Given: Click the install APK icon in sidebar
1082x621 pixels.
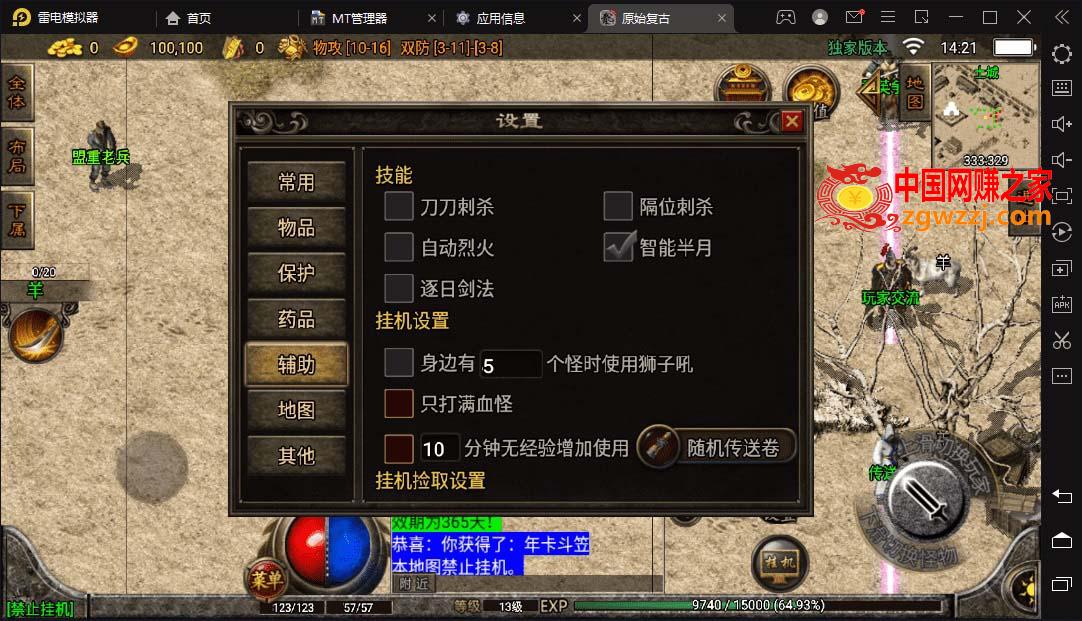Looking at the screenshot, I should pos(1061,304).
